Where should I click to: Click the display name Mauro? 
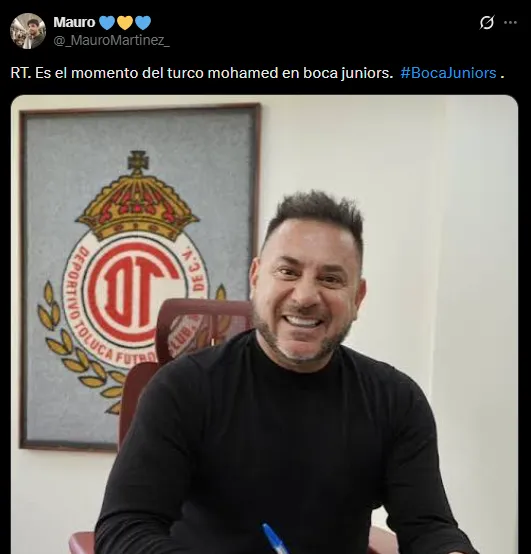coord(74,22)
